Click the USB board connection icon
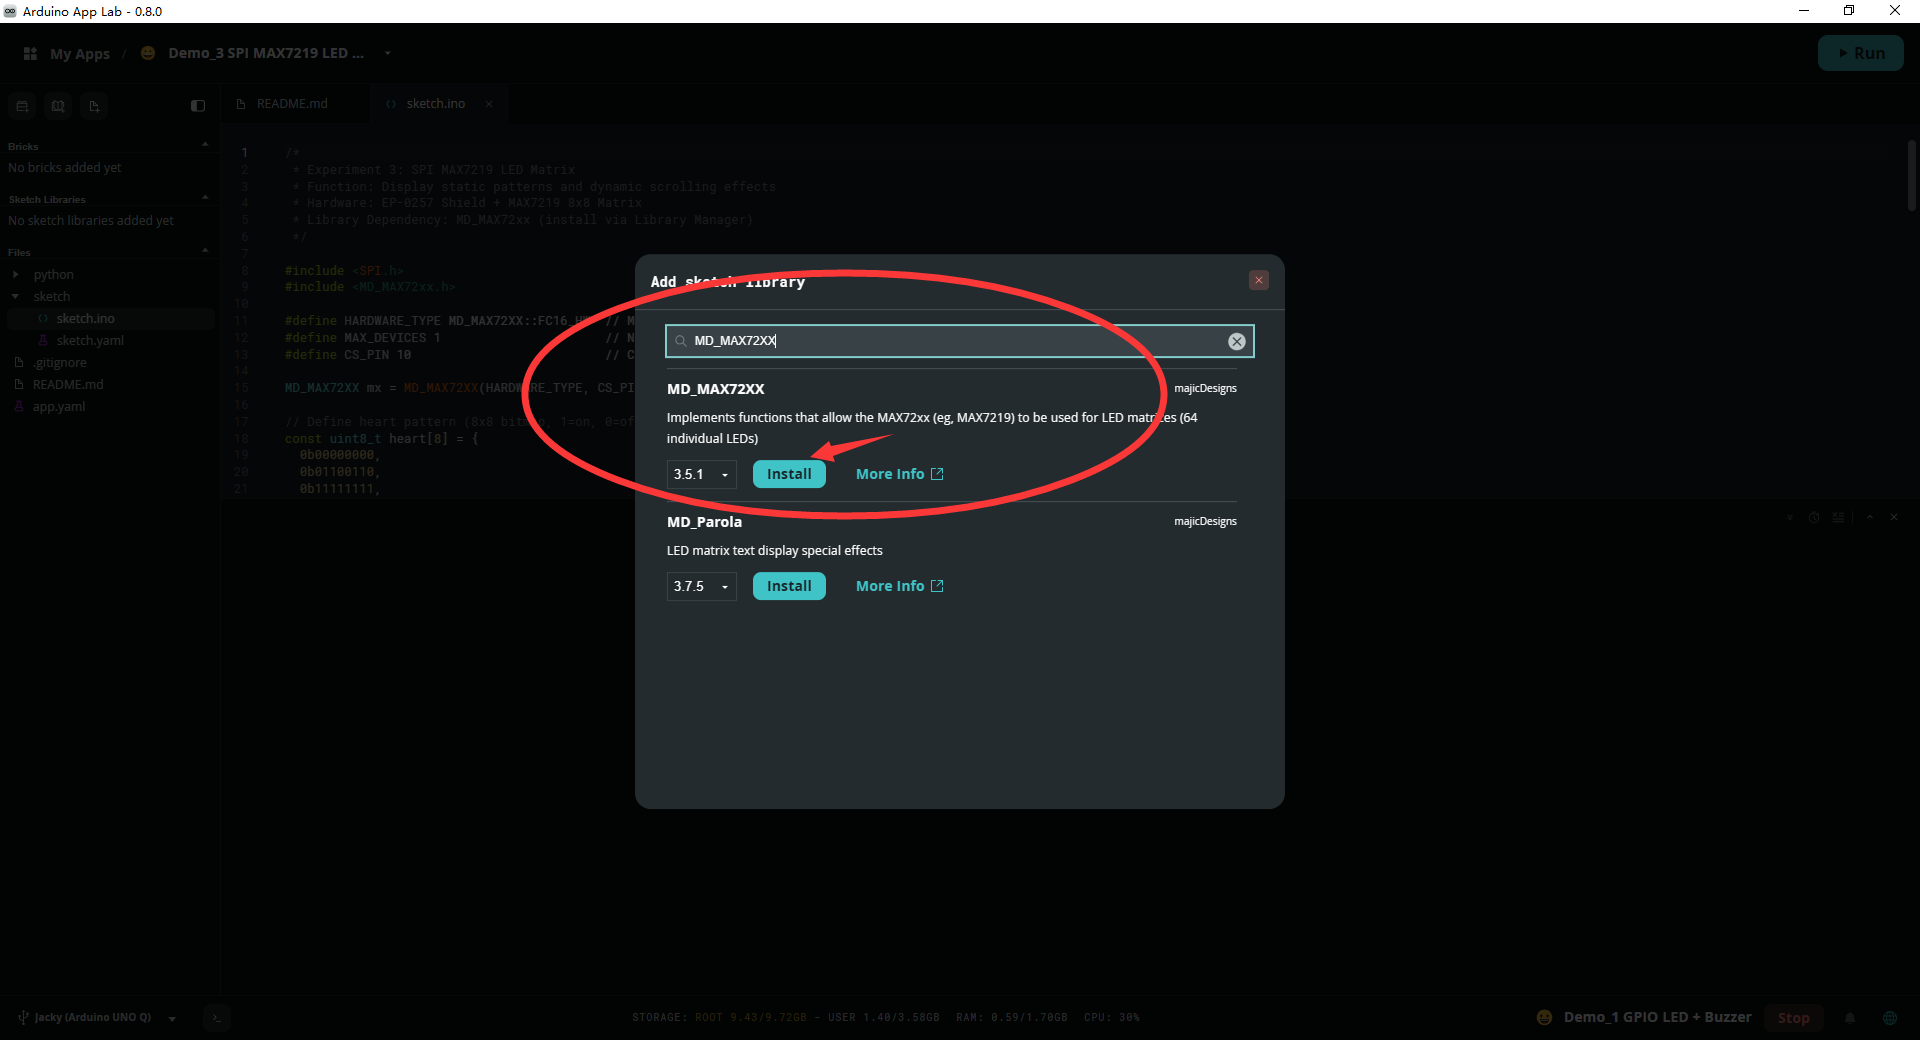Image resolution: width=1920 pixels, height=1040 pixels. click(23, 1018)
